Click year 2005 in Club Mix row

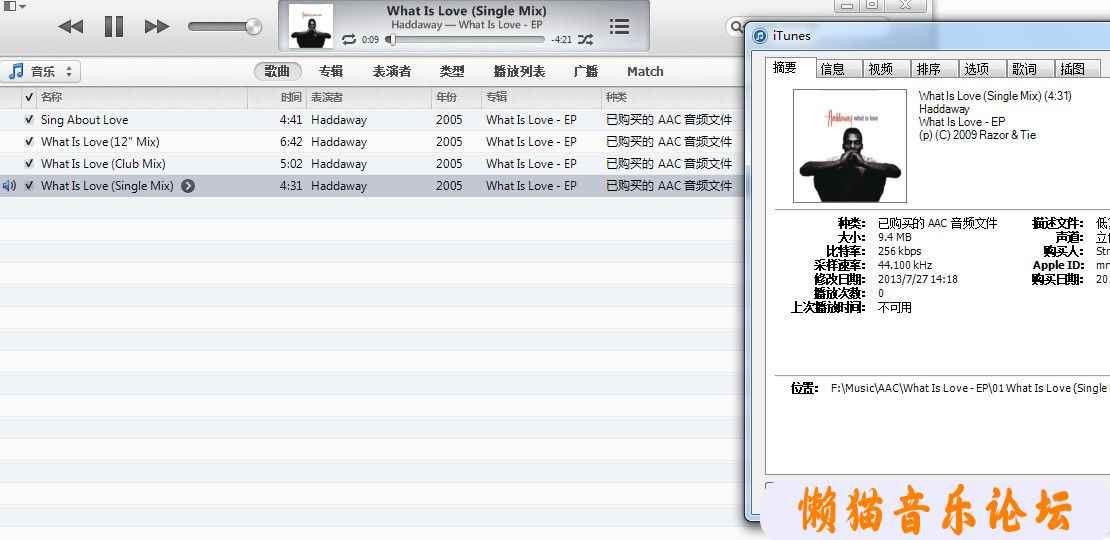coord(449,163)
